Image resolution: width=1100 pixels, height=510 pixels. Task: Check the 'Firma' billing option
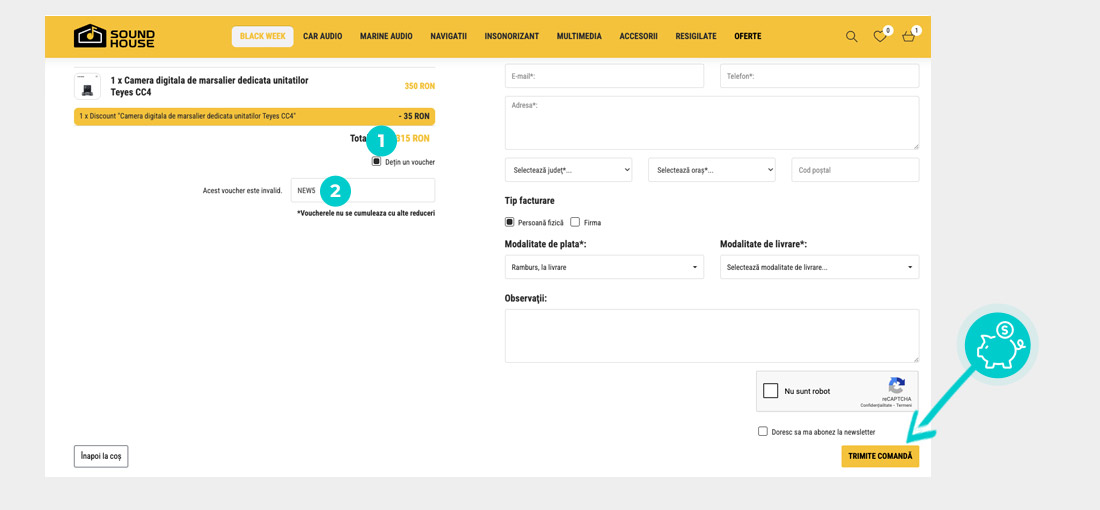point(575,222)
